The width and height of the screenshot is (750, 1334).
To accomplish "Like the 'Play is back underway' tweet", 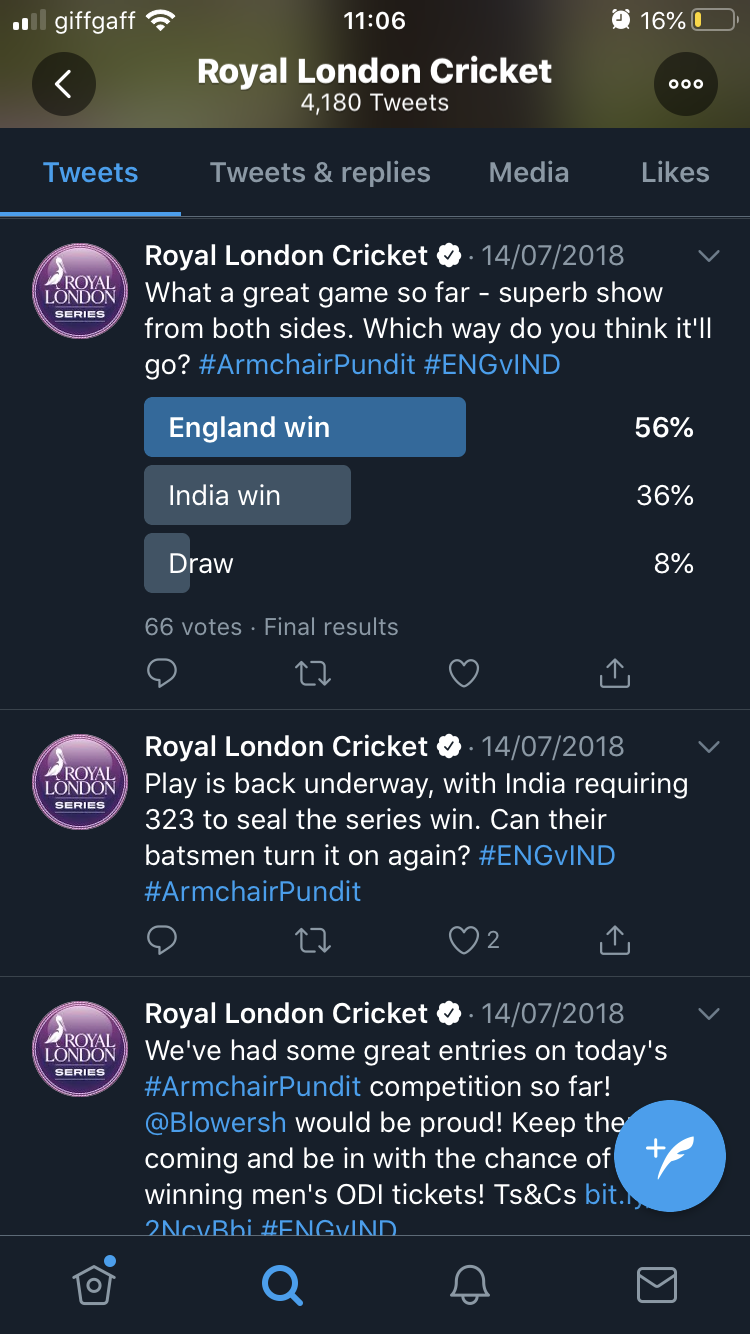I will pyautogui.click(x=464, y=940).
